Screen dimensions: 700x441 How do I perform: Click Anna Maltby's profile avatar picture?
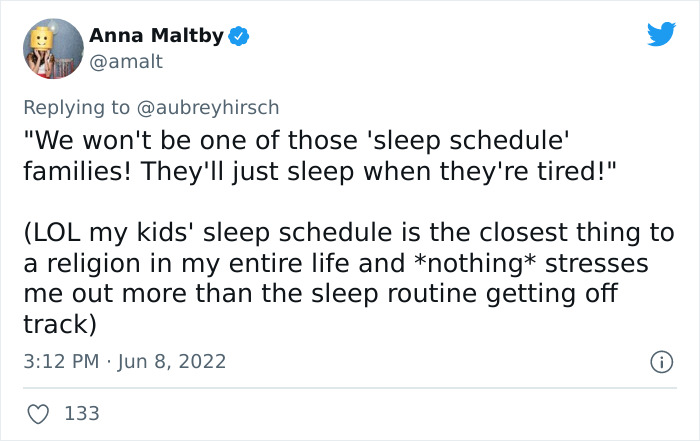tap(51, 49)
